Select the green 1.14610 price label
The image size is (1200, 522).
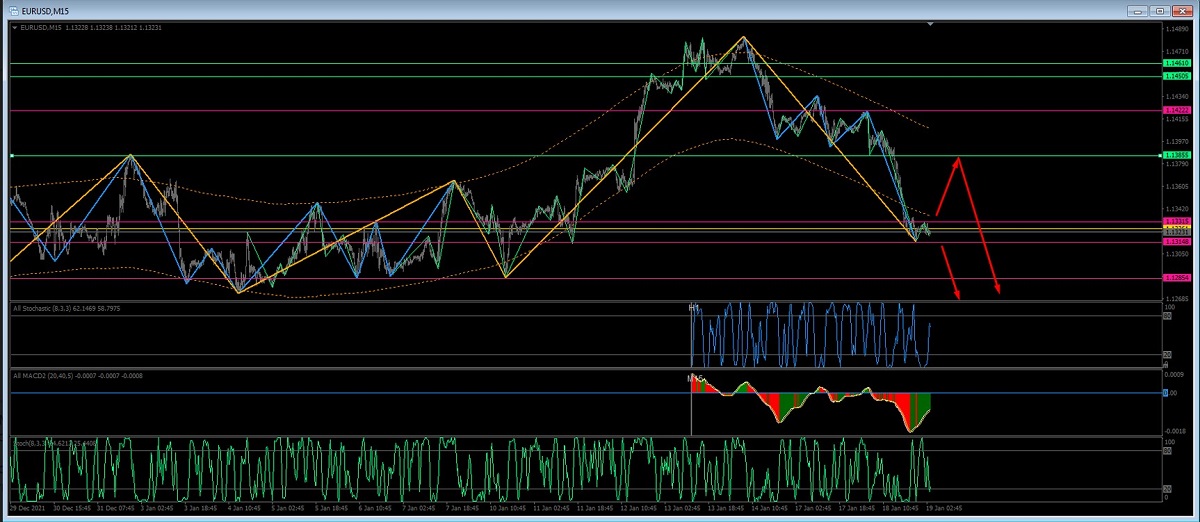(1175, 63)
